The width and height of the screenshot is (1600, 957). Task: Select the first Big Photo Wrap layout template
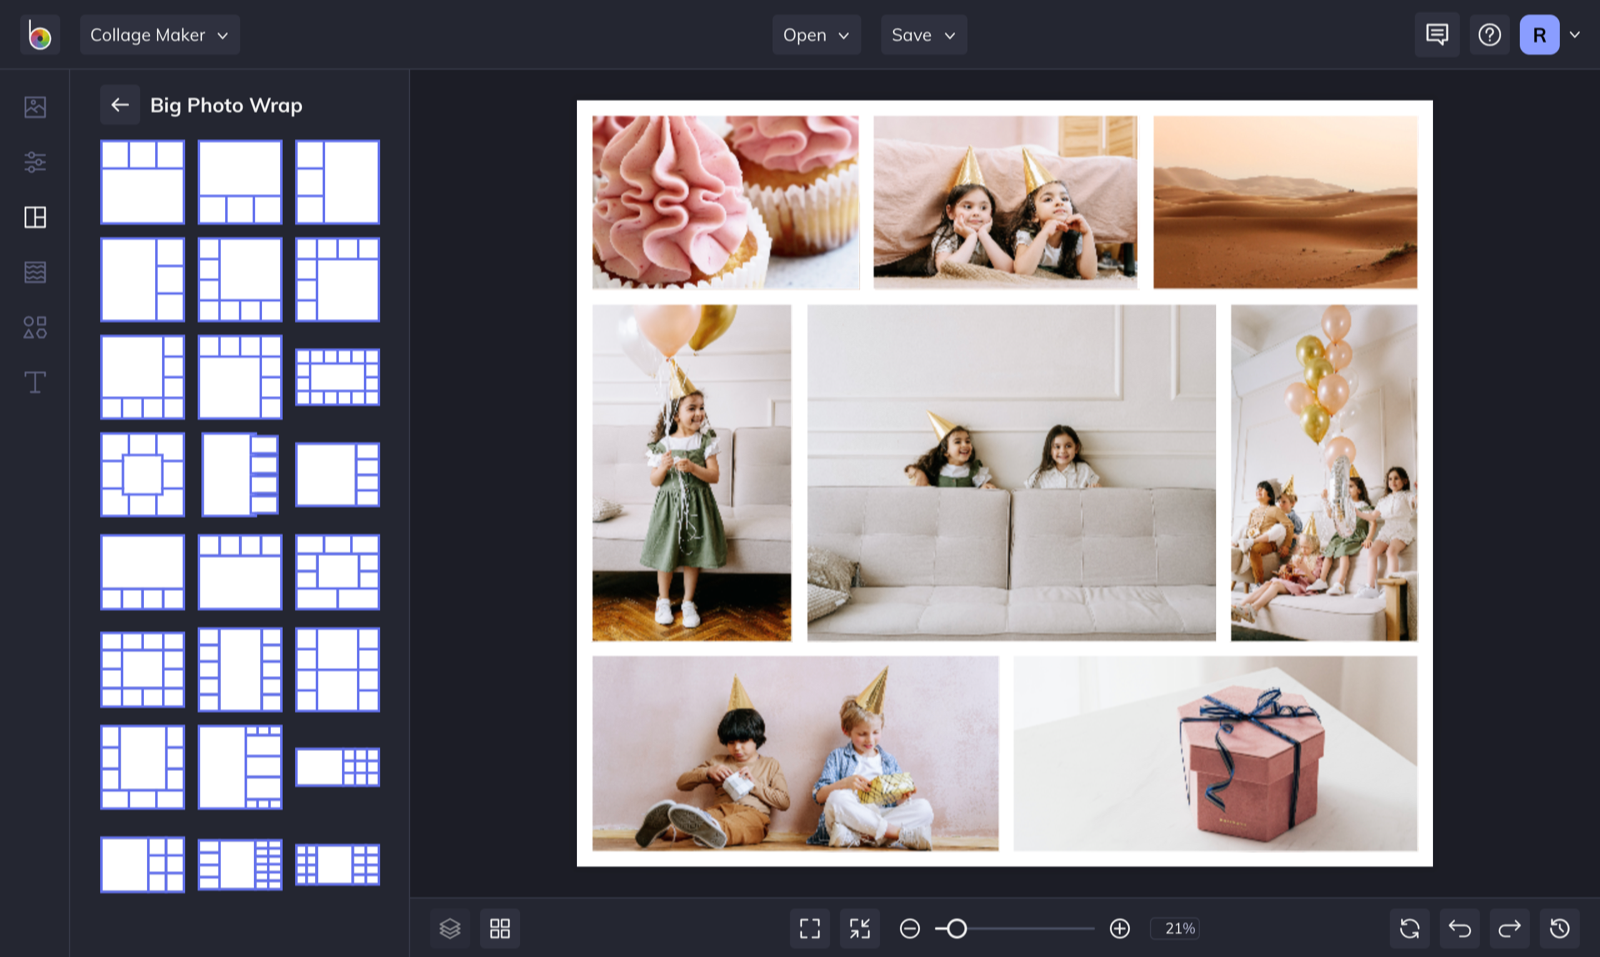(142, 182)
